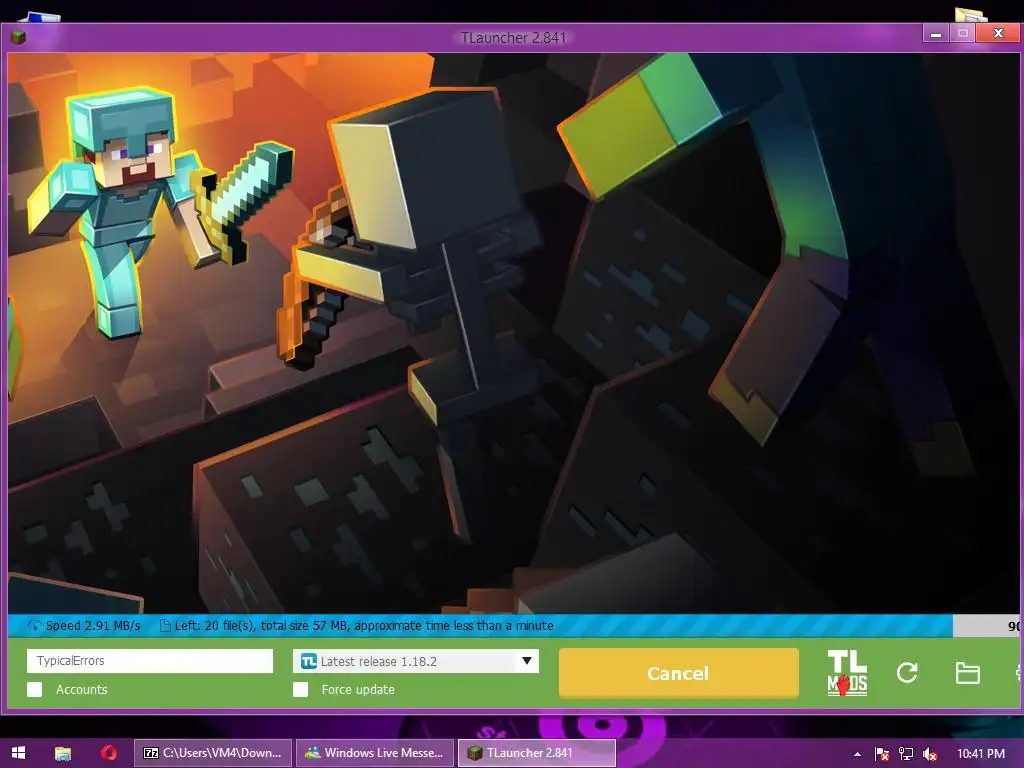Click the TLauncher window icon in title bar
1024x768 pixels.
pos(18,37)
